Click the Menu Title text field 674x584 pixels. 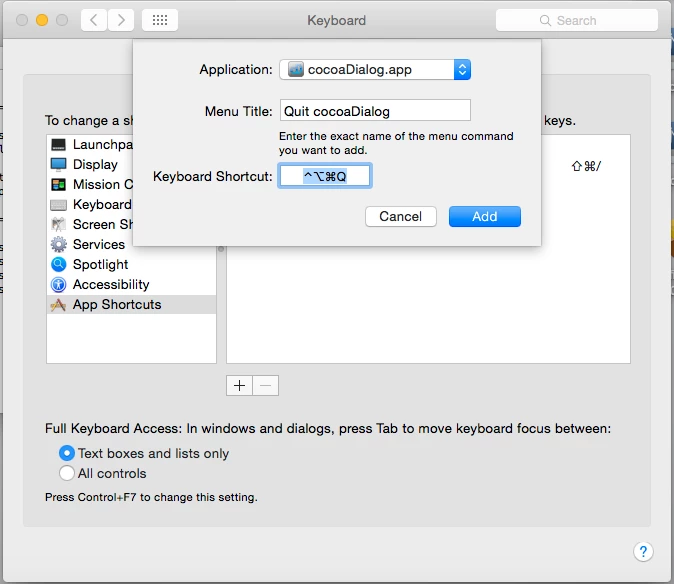[x=375, y=110]
